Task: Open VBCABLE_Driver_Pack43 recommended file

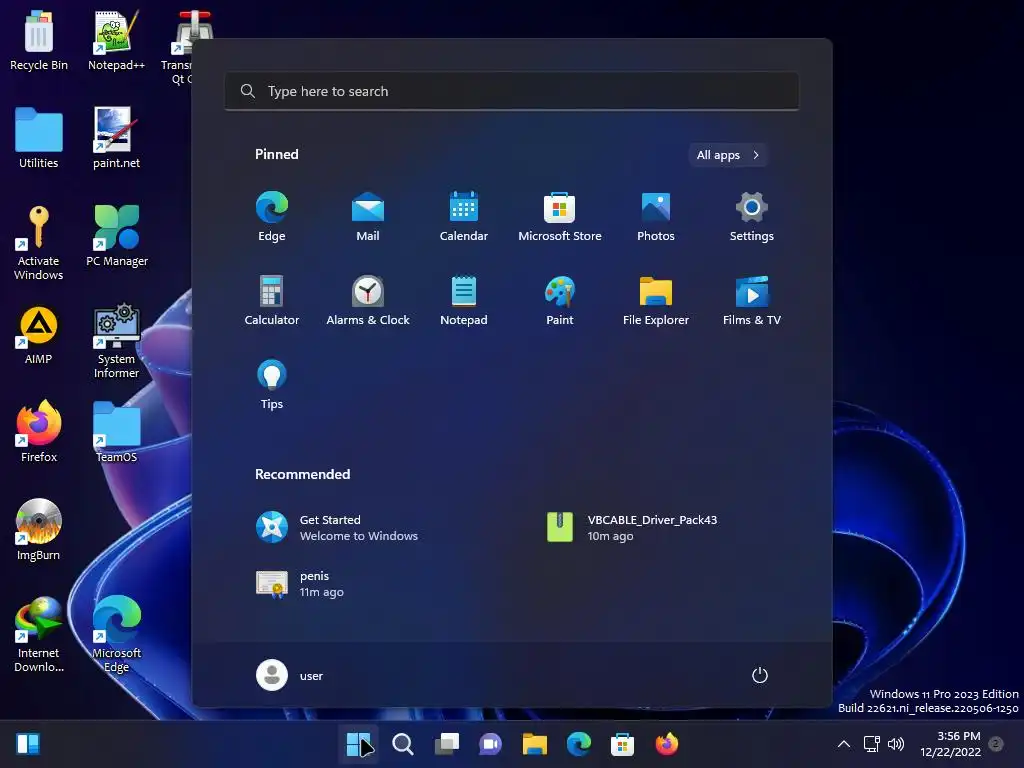Action: click(632, 528)
